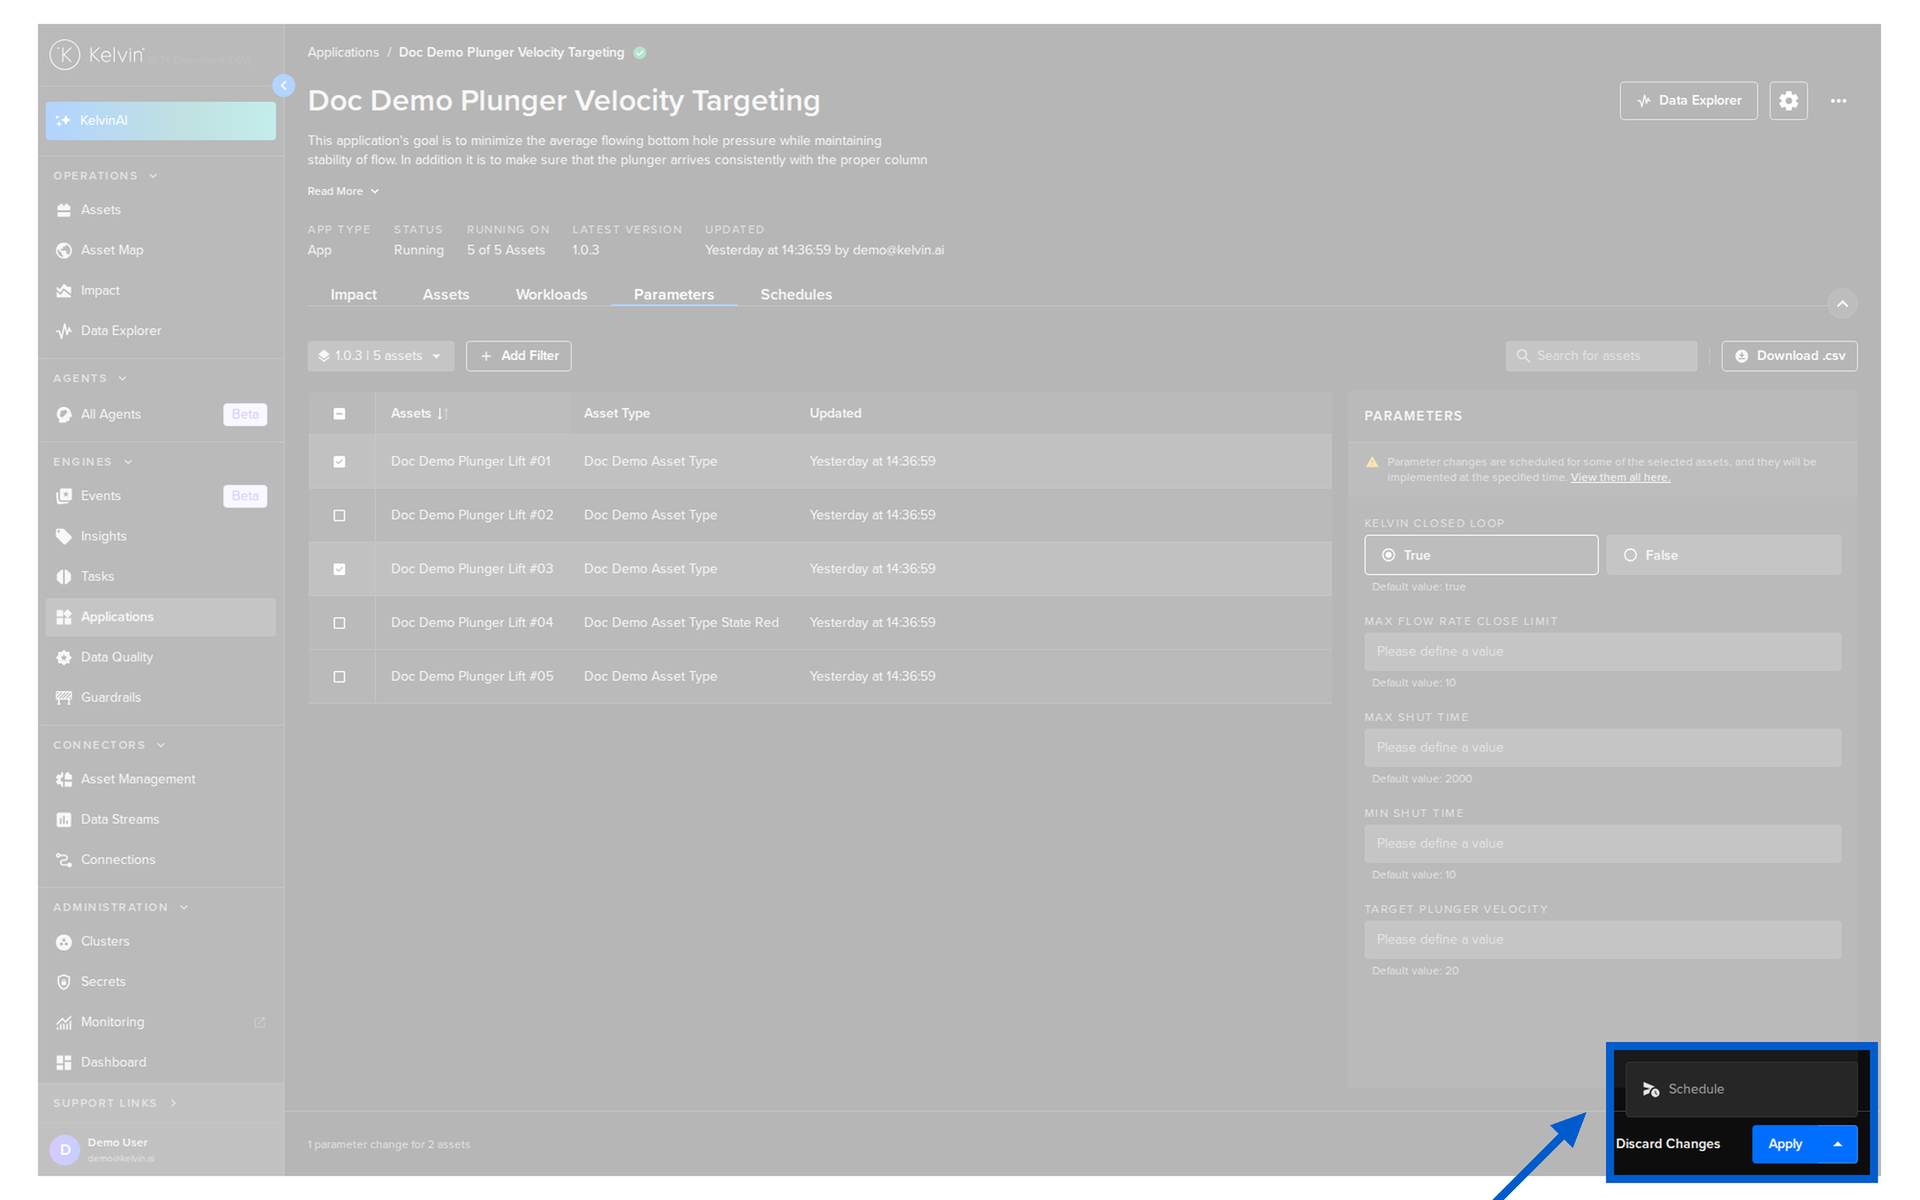1920x1200 pixels.
Task: Click the Demo User avatar
Action: [x=65, y=1150]
